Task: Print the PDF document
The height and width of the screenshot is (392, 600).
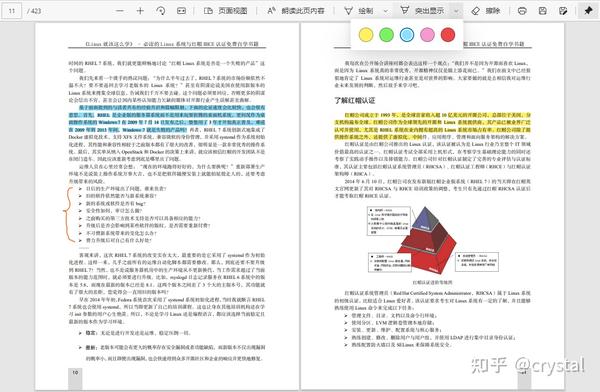Action: pyautogui.click(x=522, y=11)
